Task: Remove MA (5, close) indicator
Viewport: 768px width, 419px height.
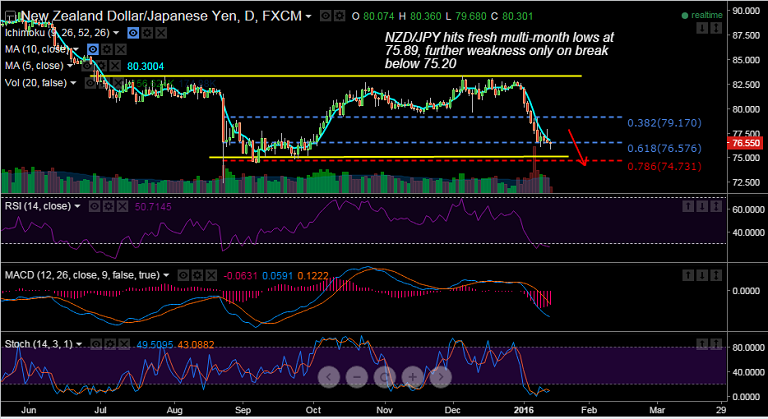Action: pyautogui.click(x=115, y=66)
